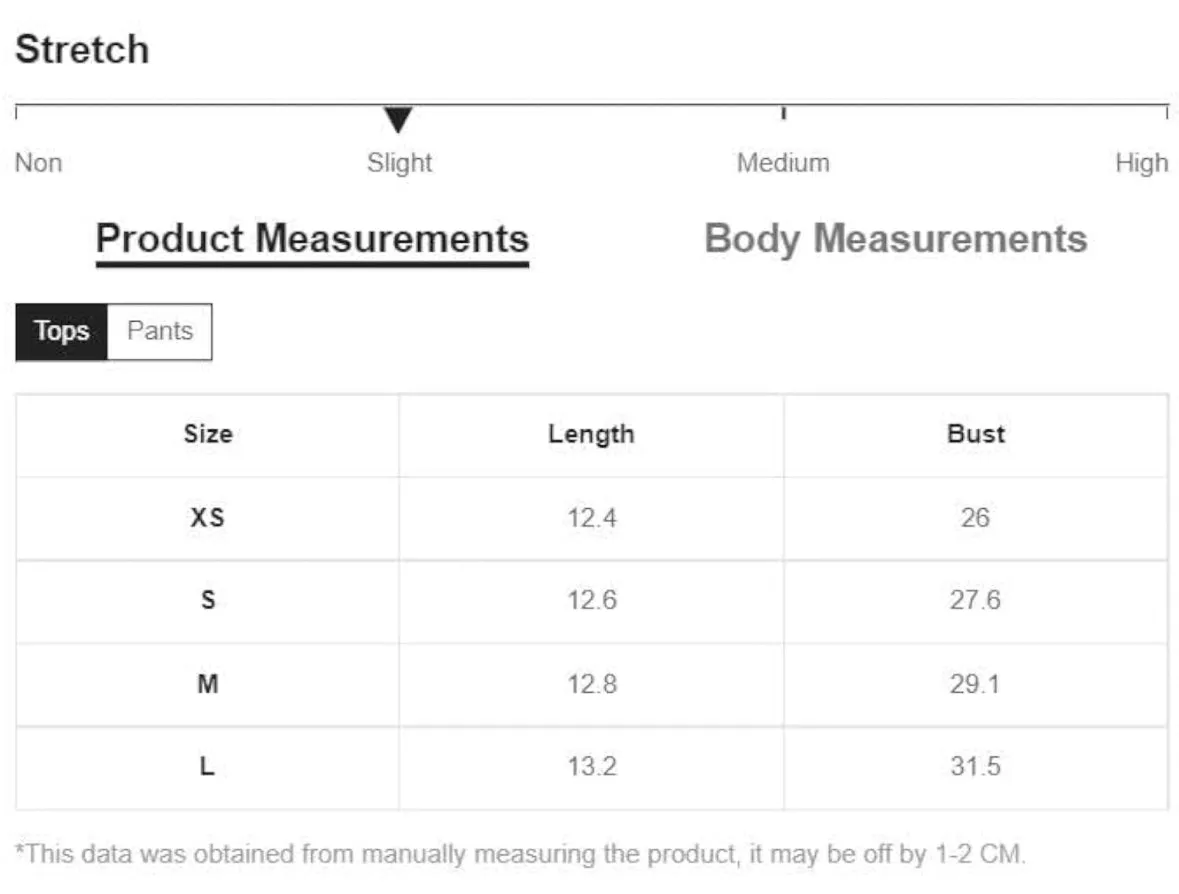The width and height of the screenshot is (1179, 894).
Task: Show the Pants measurements
Action: pos(159,332)
